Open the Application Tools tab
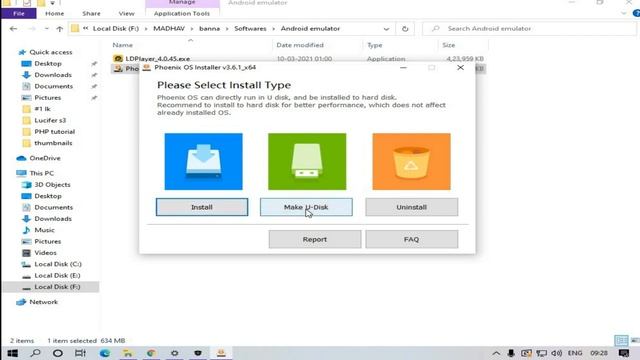640x360 pixels. tap(182, 13)
